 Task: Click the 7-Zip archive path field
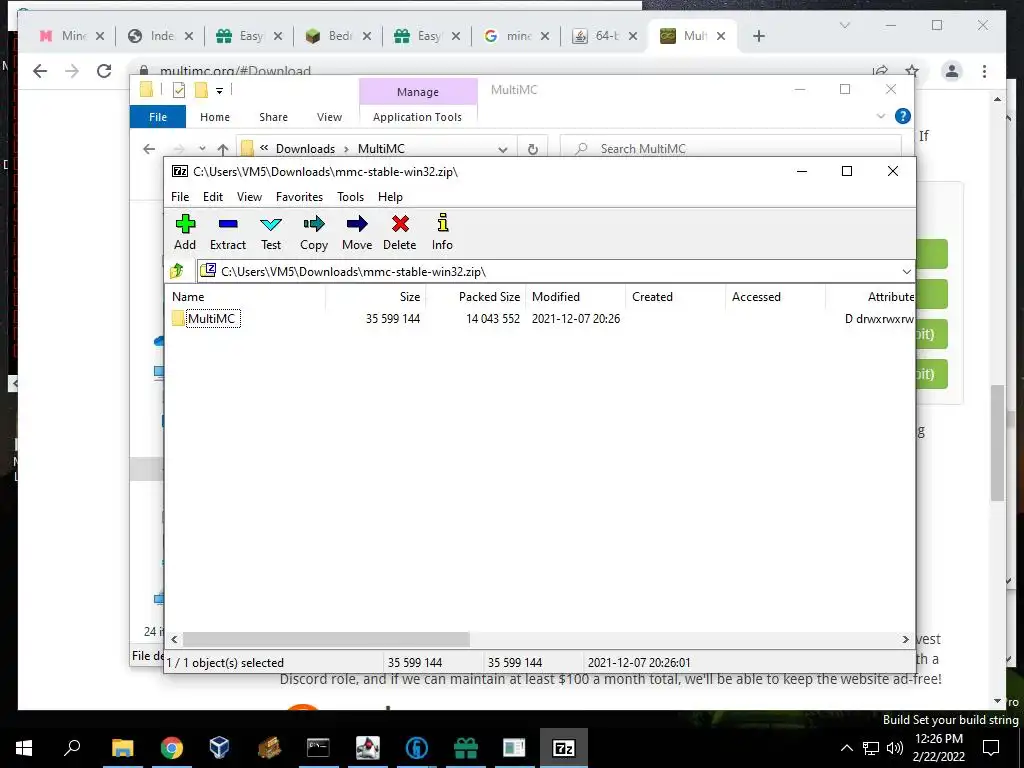coord(549,272)
